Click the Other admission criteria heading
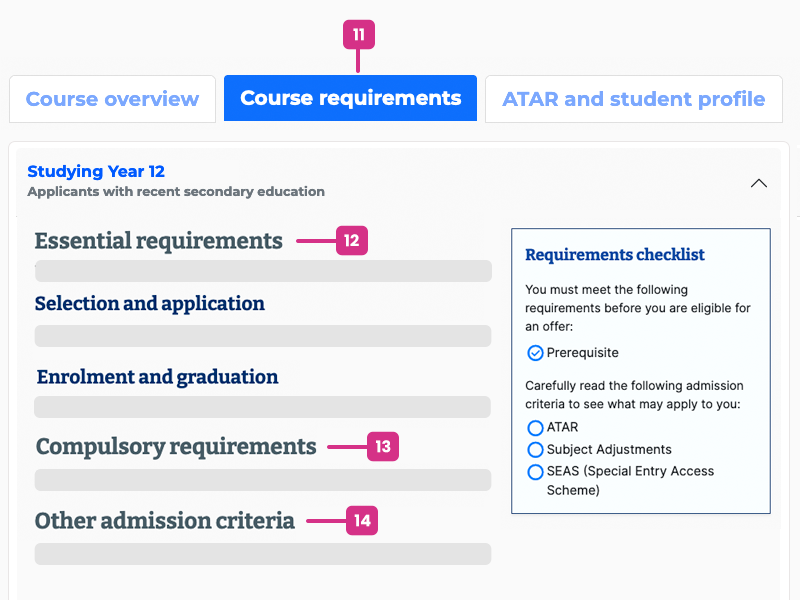 coord(164,521)
